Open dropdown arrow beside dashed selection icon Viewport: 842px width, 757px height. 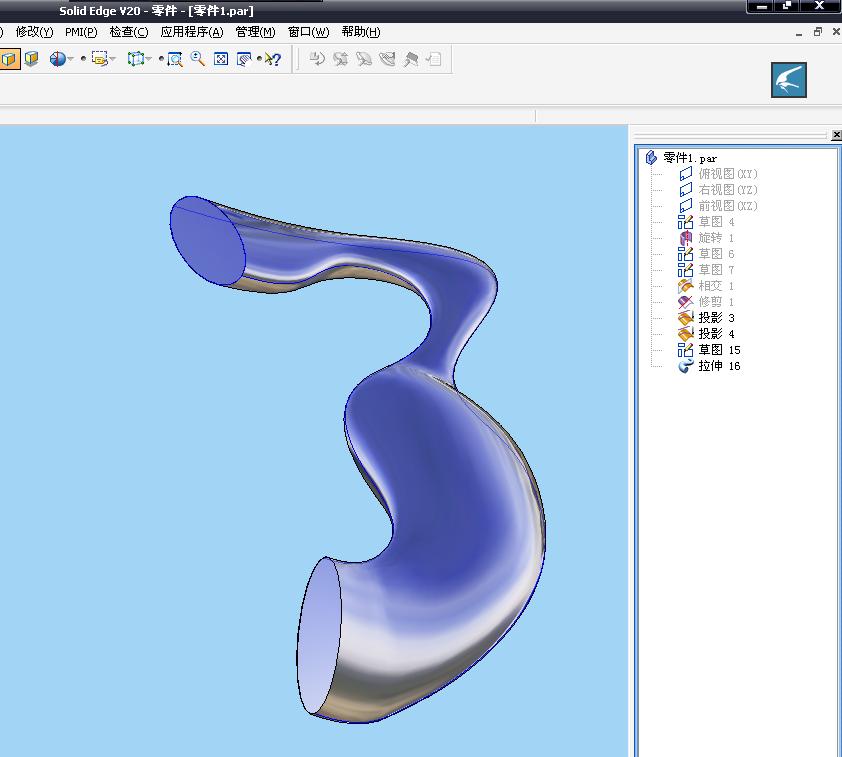(x=112, y=59)
